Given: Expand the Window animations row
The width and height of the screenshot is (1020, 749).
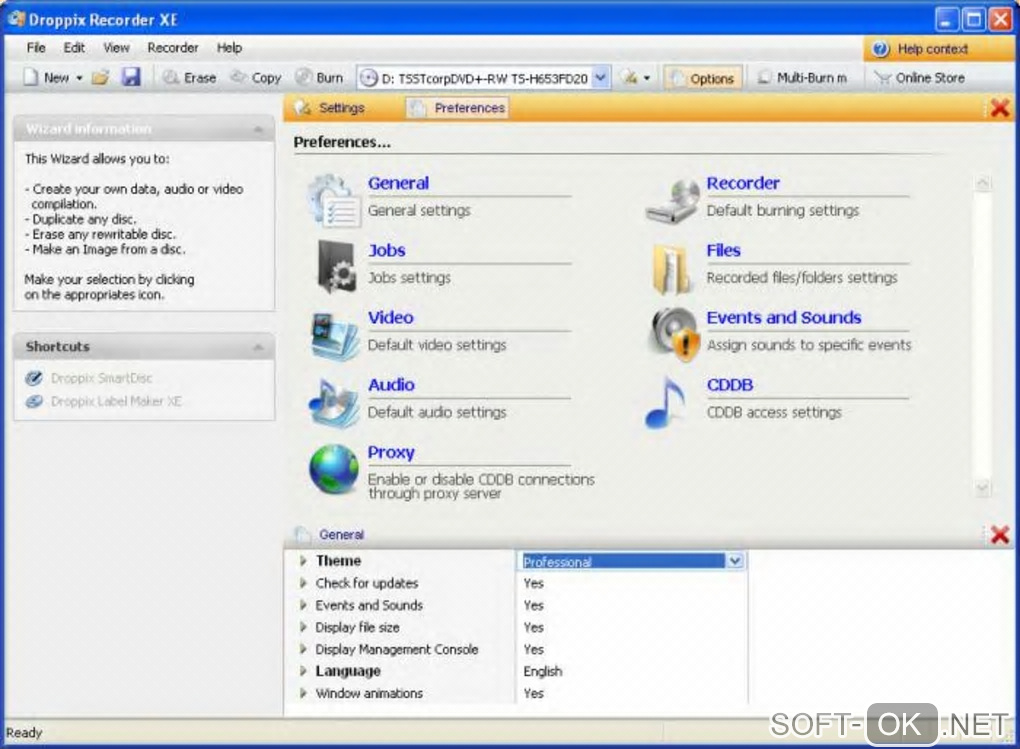Looking at the screenshot, I should pos(302,692).
